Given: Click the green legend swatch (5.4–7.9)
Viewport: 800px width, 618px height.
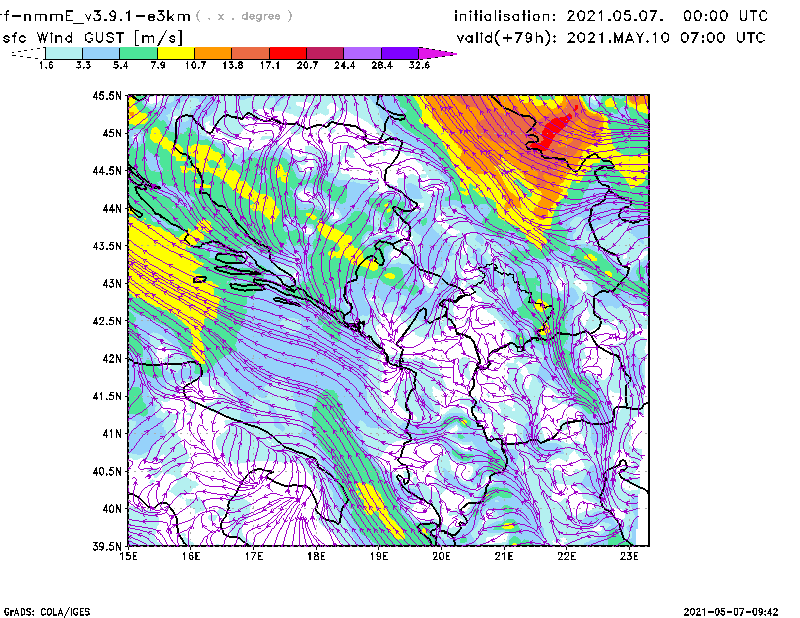Looking at the screenshot, I should coord(138,53).
